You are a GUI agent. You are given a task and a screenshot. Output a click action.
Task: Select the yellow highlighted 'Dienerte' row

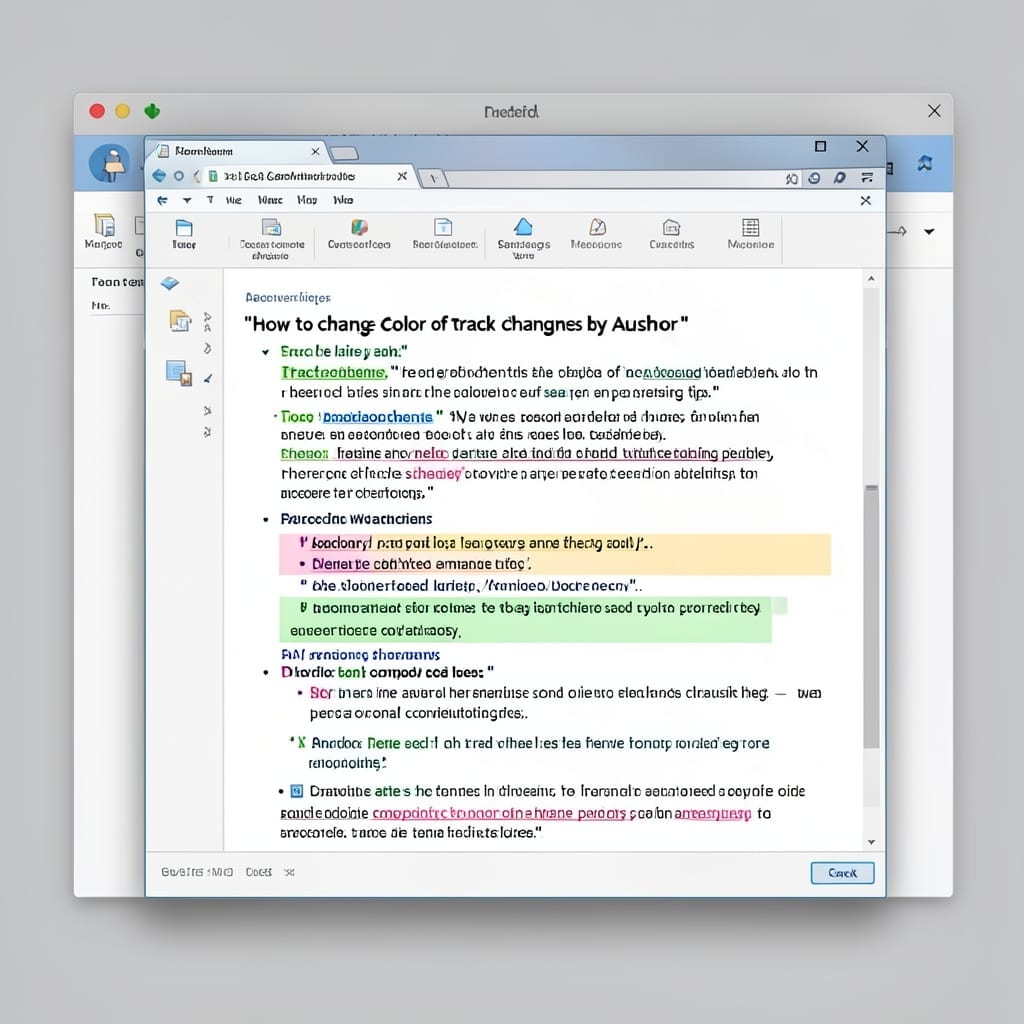(555, 564)
